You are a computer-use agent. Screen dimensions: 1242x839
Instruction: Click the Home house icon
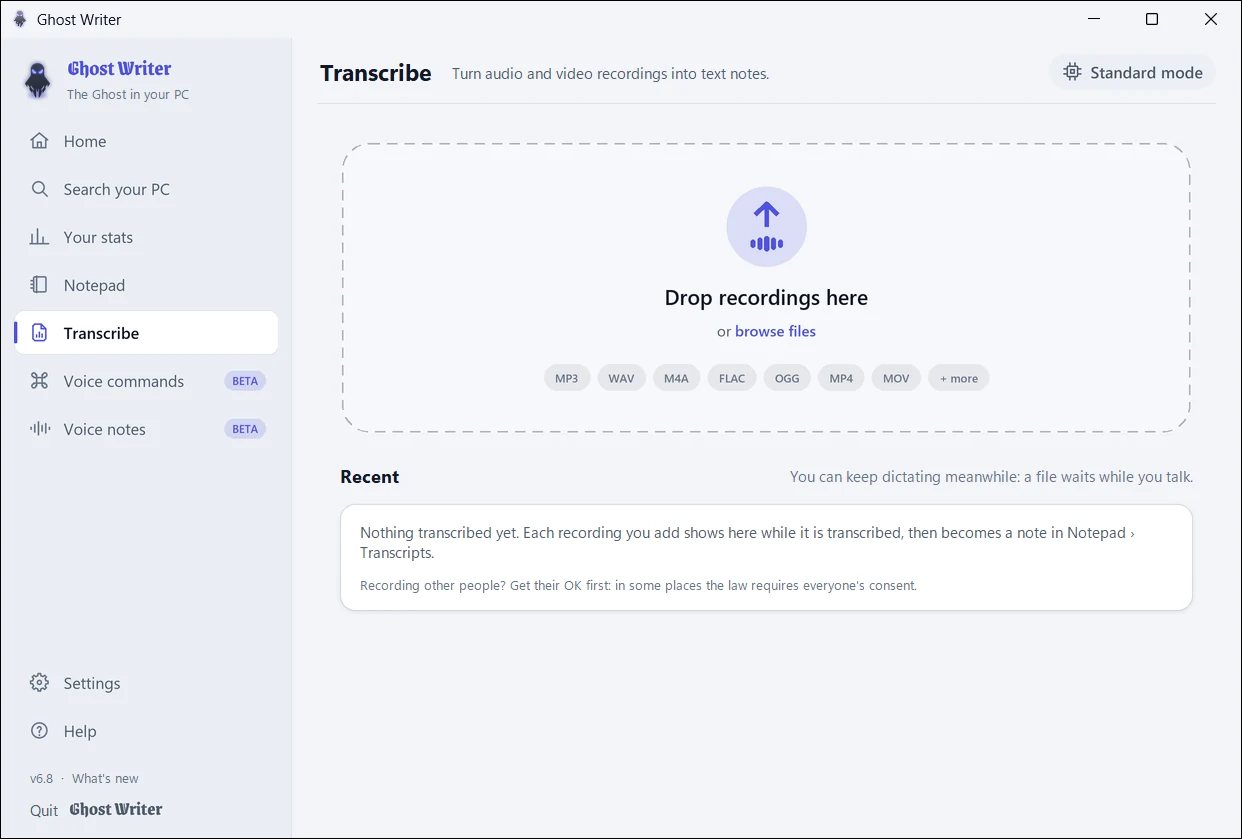click(39, 141)
